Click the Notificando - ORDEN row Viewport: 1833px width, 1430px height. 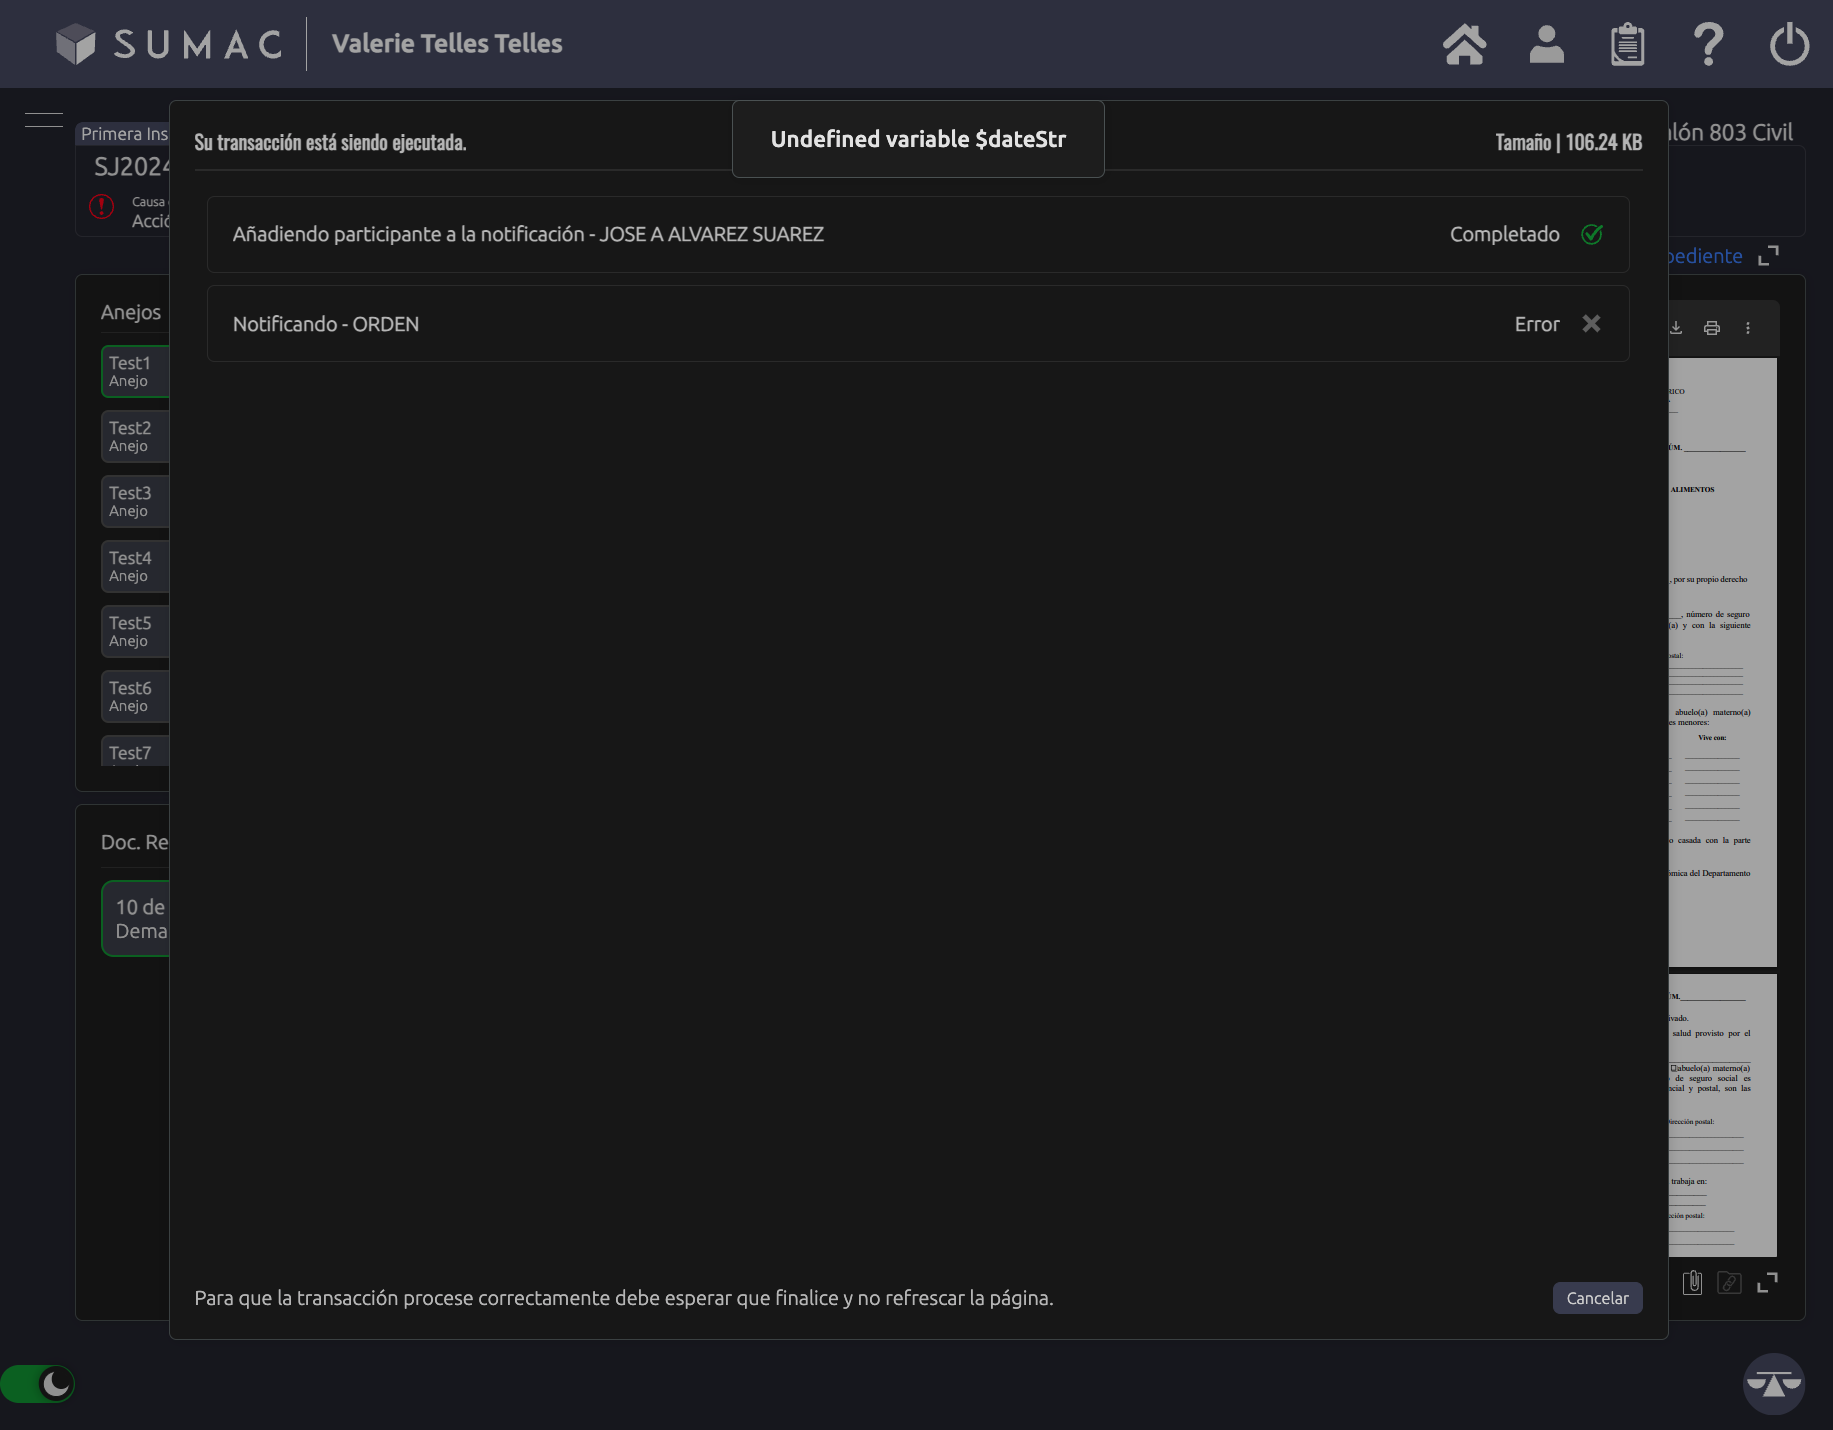point(918,324)
